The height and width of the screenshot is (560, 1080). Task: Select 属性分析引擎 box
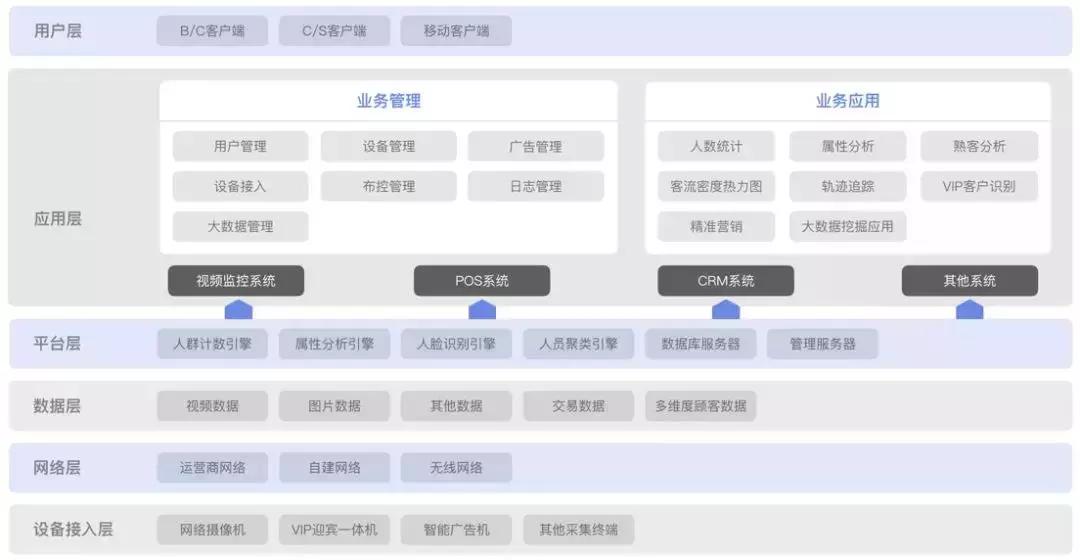[x=334, y=344]
